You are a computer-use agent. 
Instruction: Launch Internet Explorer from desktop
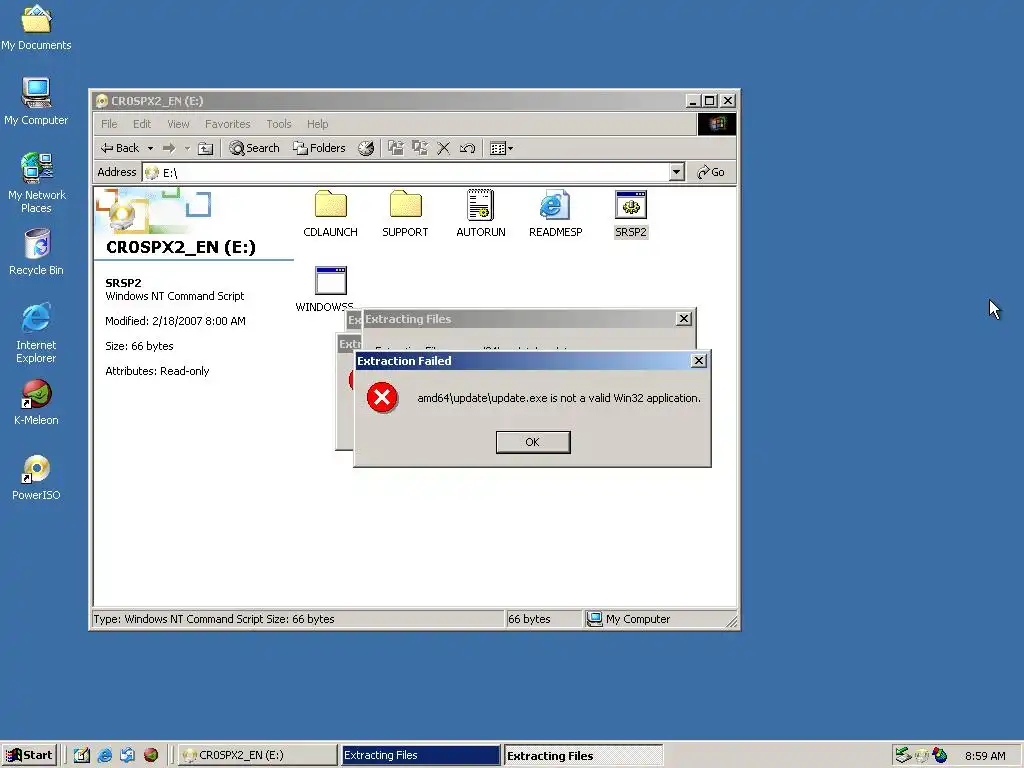coord(37,332)
